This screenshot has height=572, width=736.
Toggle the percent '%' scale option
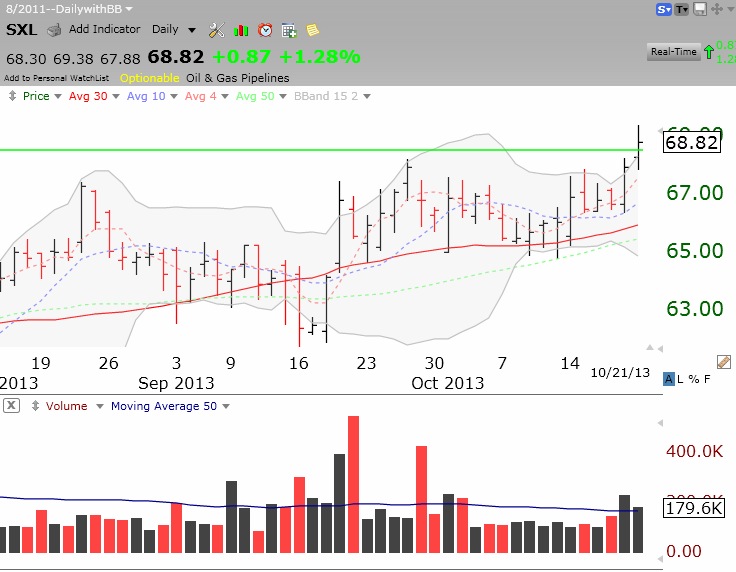click(x=692, y=379)
